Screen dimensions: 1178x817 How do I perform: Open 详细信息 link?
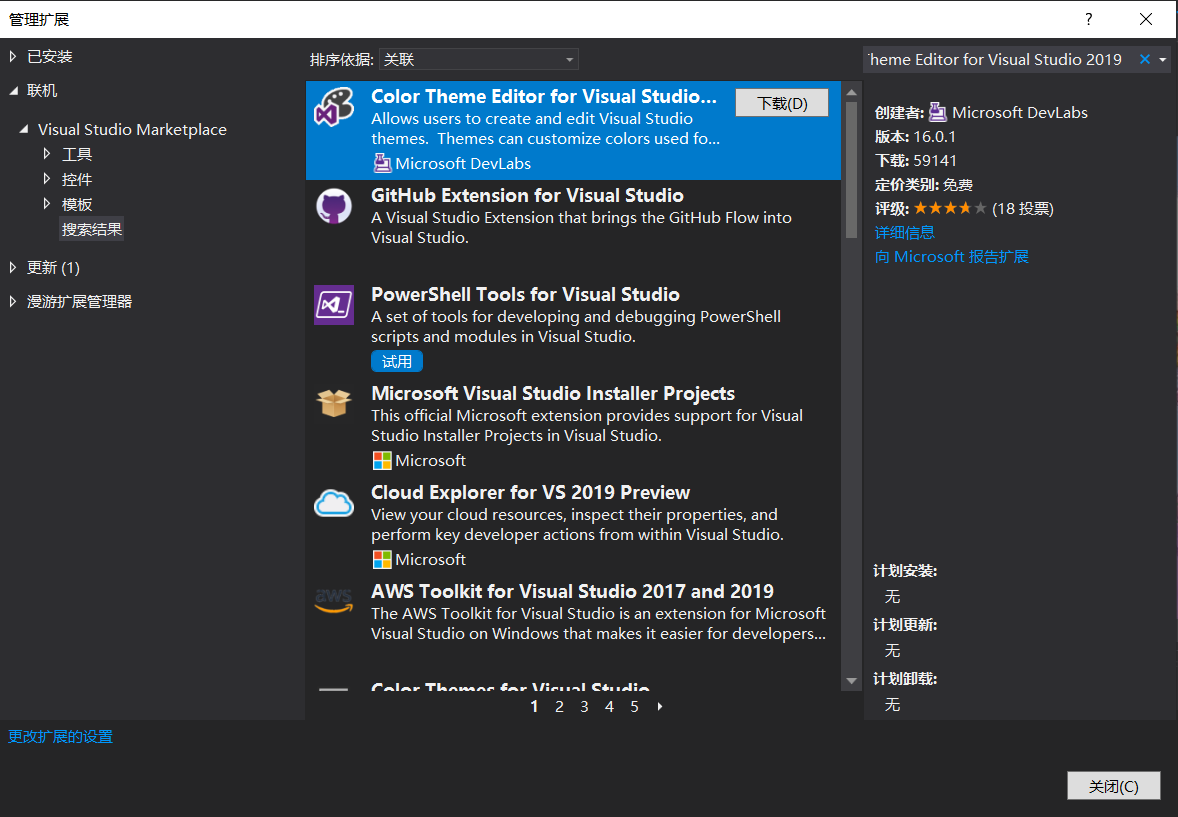[x=905, y=232]
